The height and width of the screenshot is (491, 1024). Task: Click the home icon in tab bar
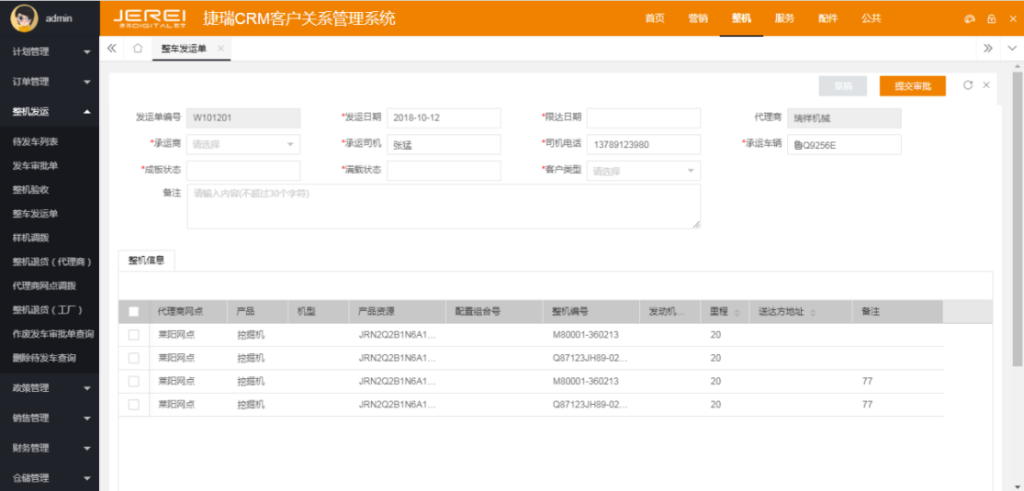[137, 48]
